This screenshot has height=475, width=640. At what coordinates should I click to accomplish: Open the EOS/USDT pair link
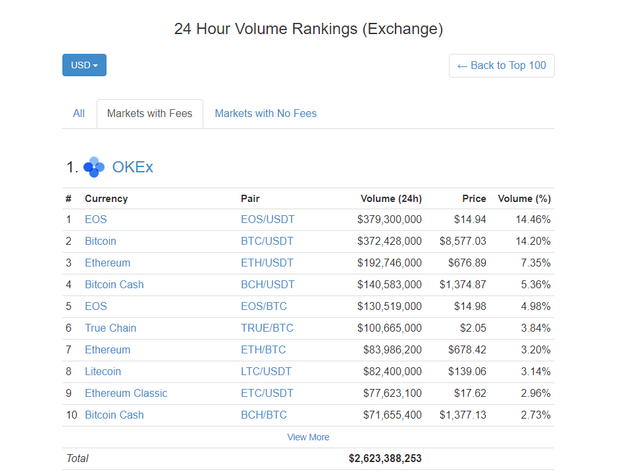(268, 220)
